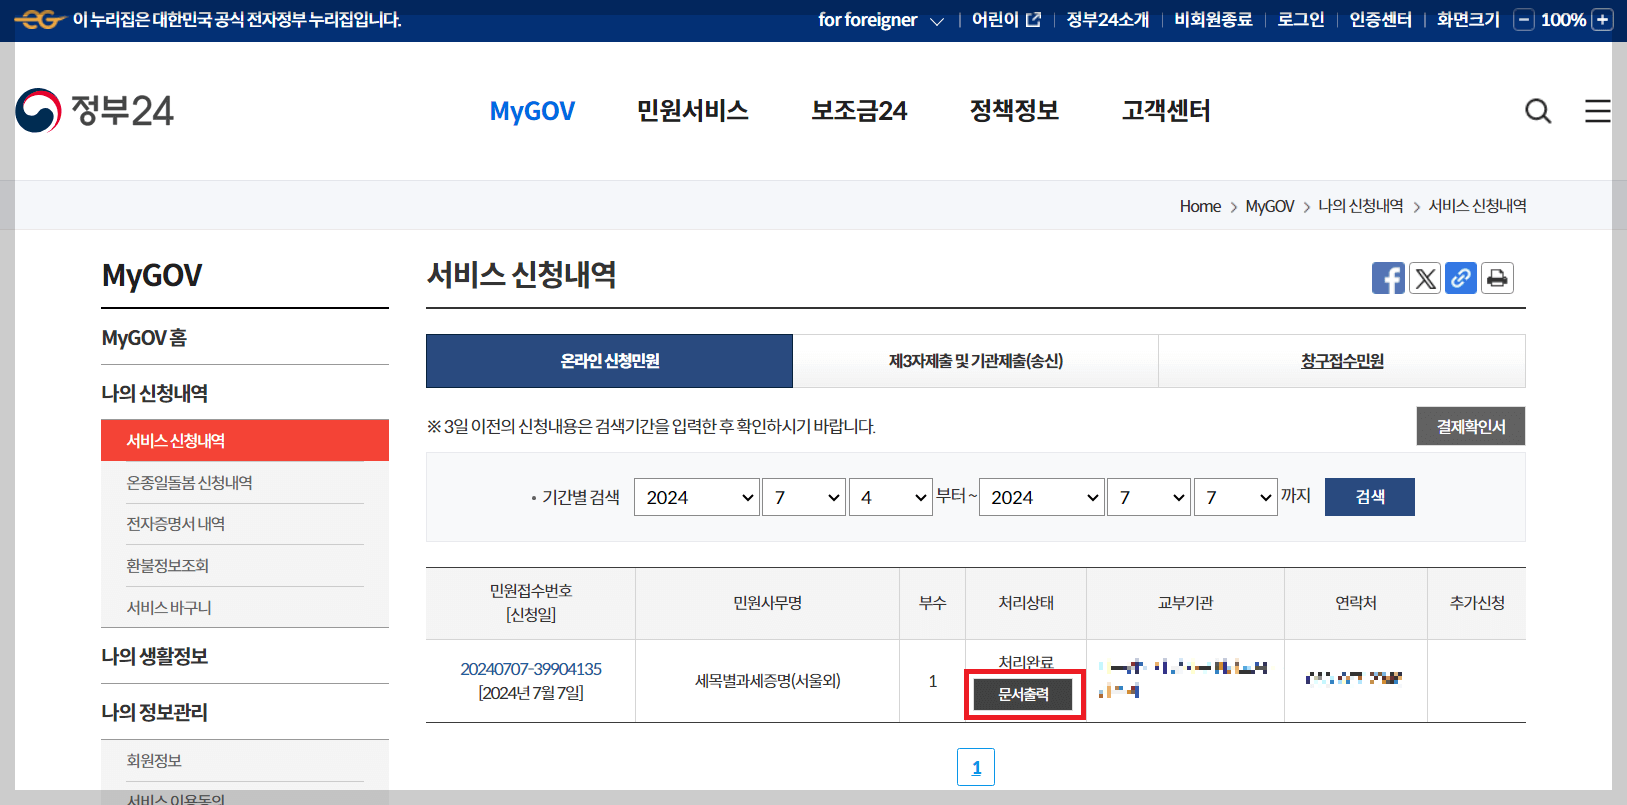The height and width of the screenshot is (805, 1627).
Task: Open the start day 4 dropdown
Action: coord(891,497)
